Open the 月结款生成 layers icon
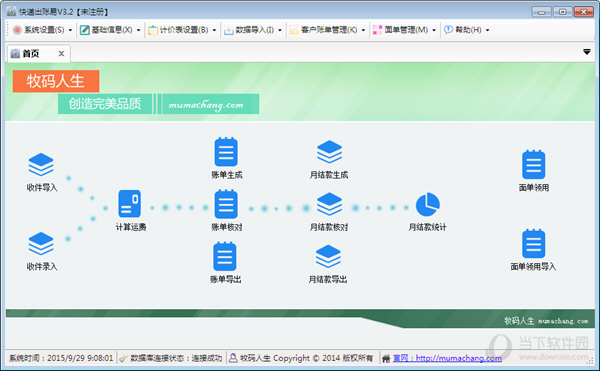The width and height of the screenshot is (600, 371). click(329, 152)
